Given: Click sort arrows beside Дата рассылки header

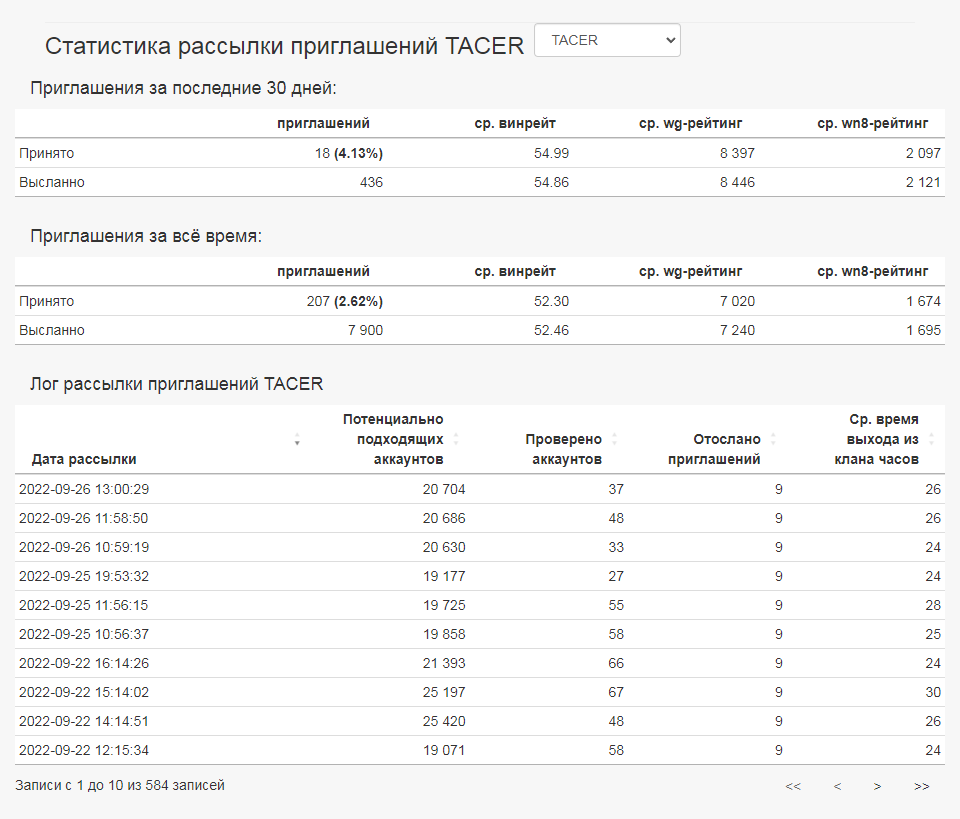Looking at the screenshot, I should tap(297, 440).
